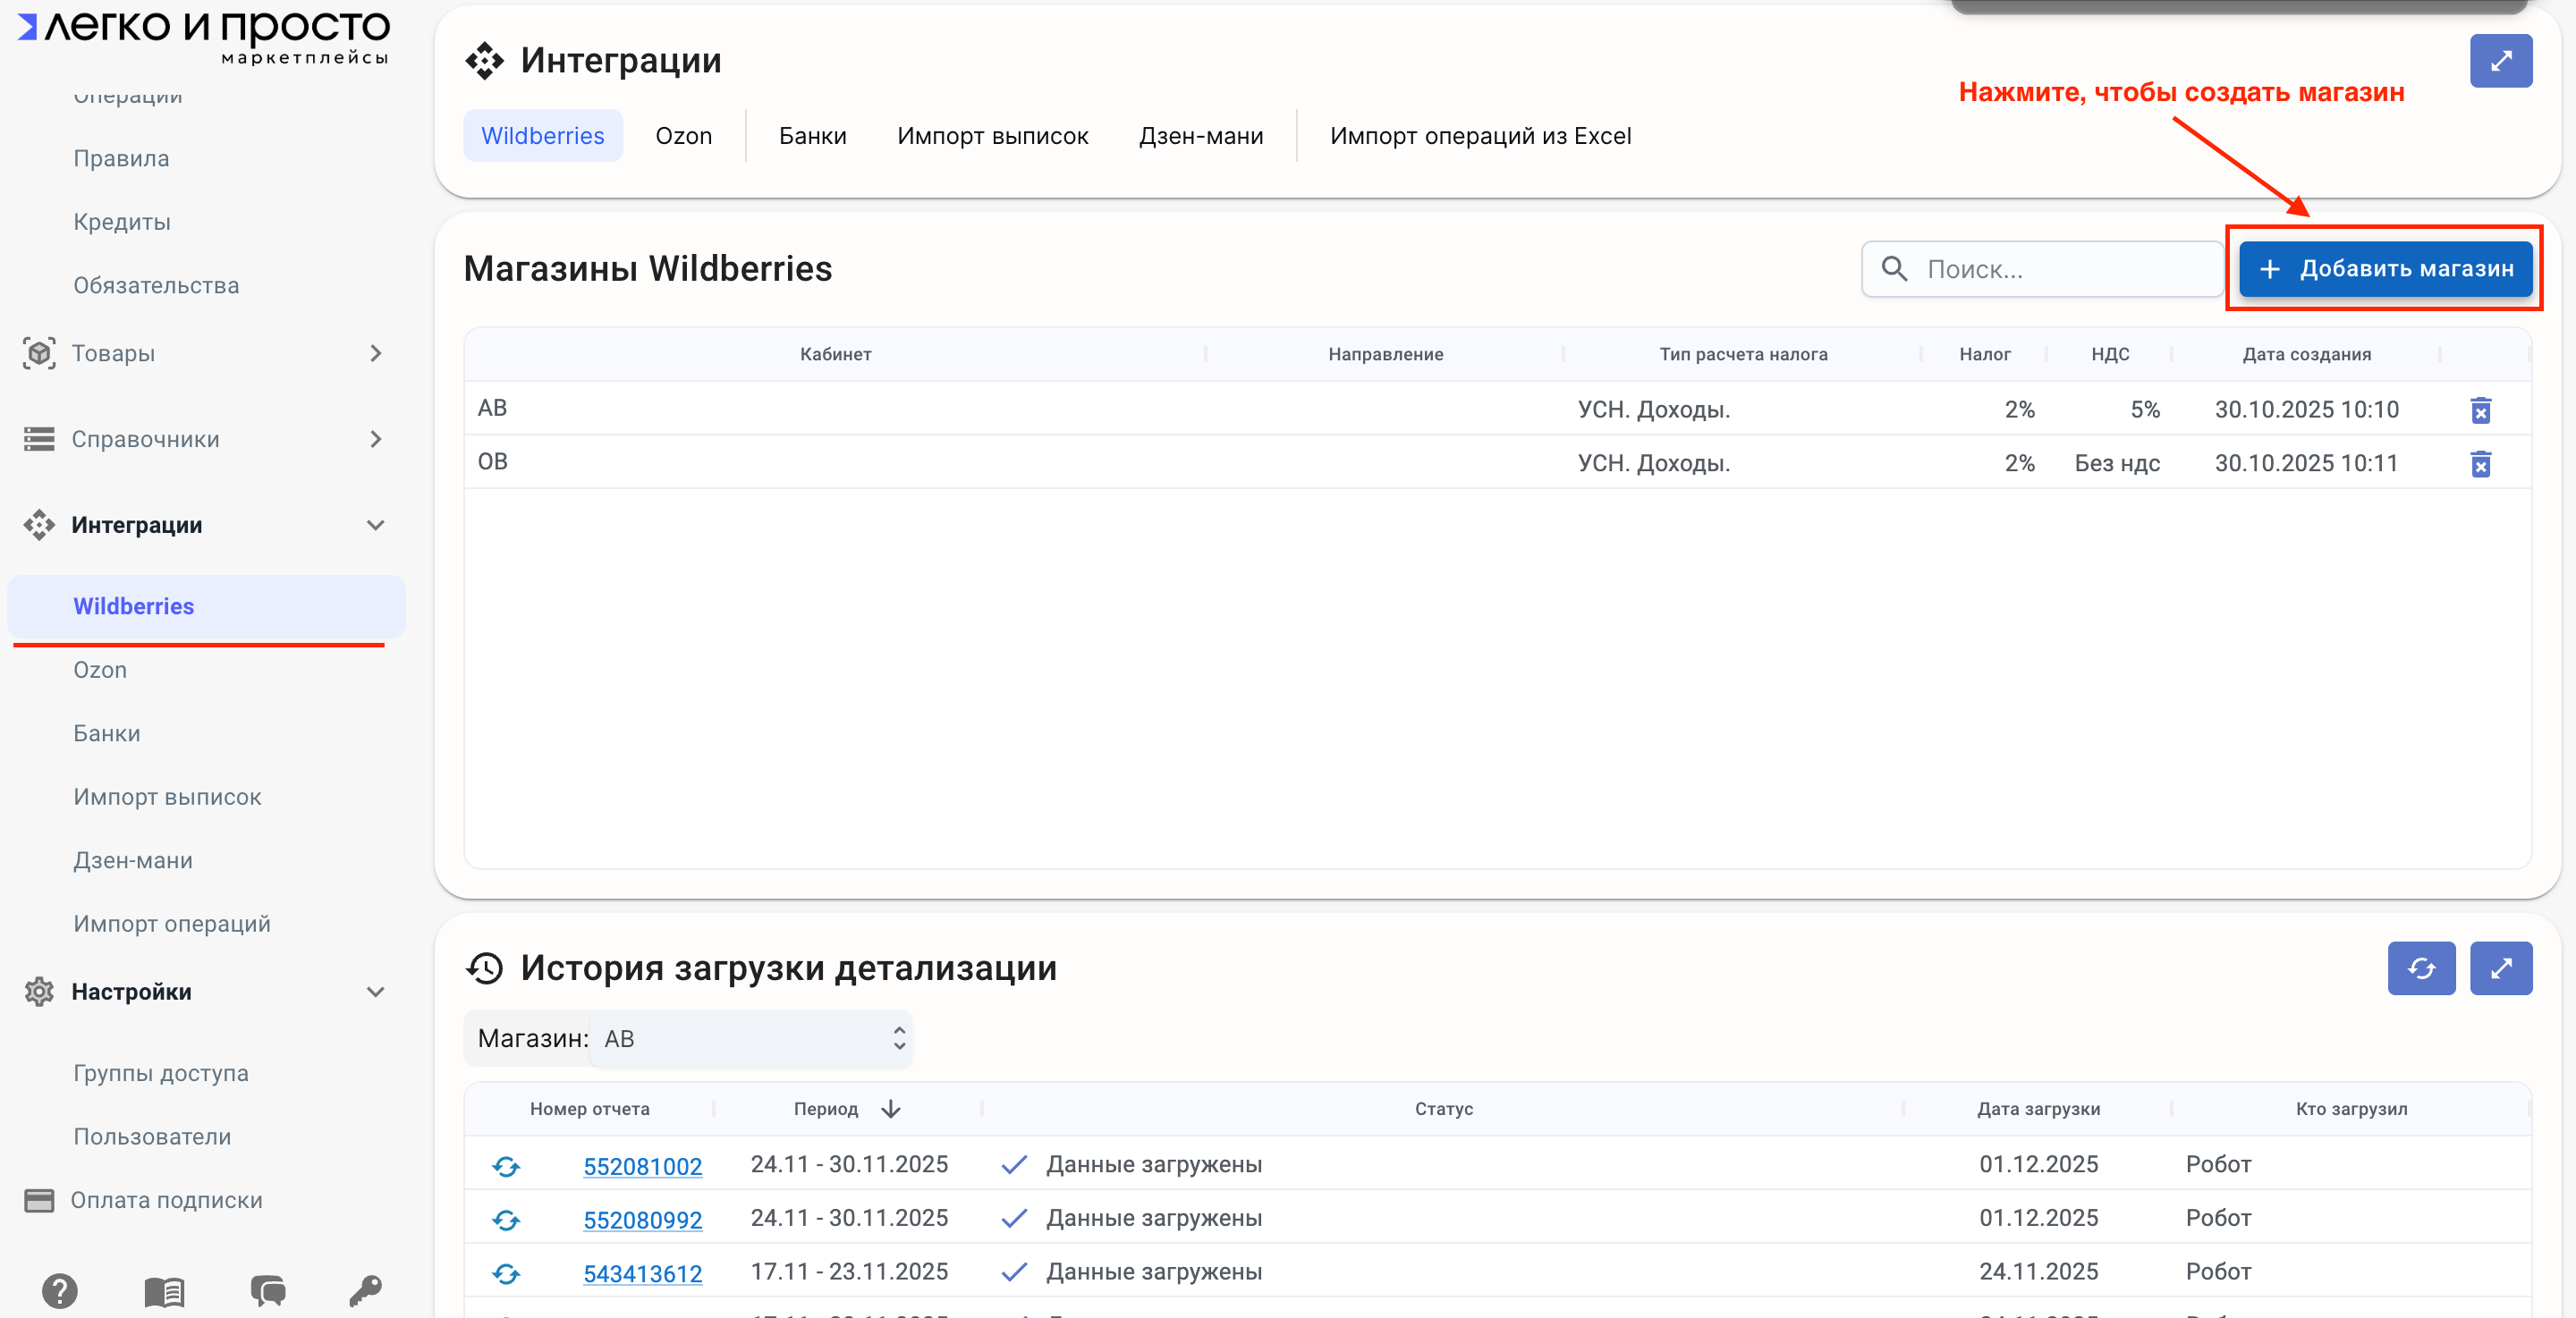Open report link 552080992
This screenshot has width=2576, height=1318.
coord(642,1220)
